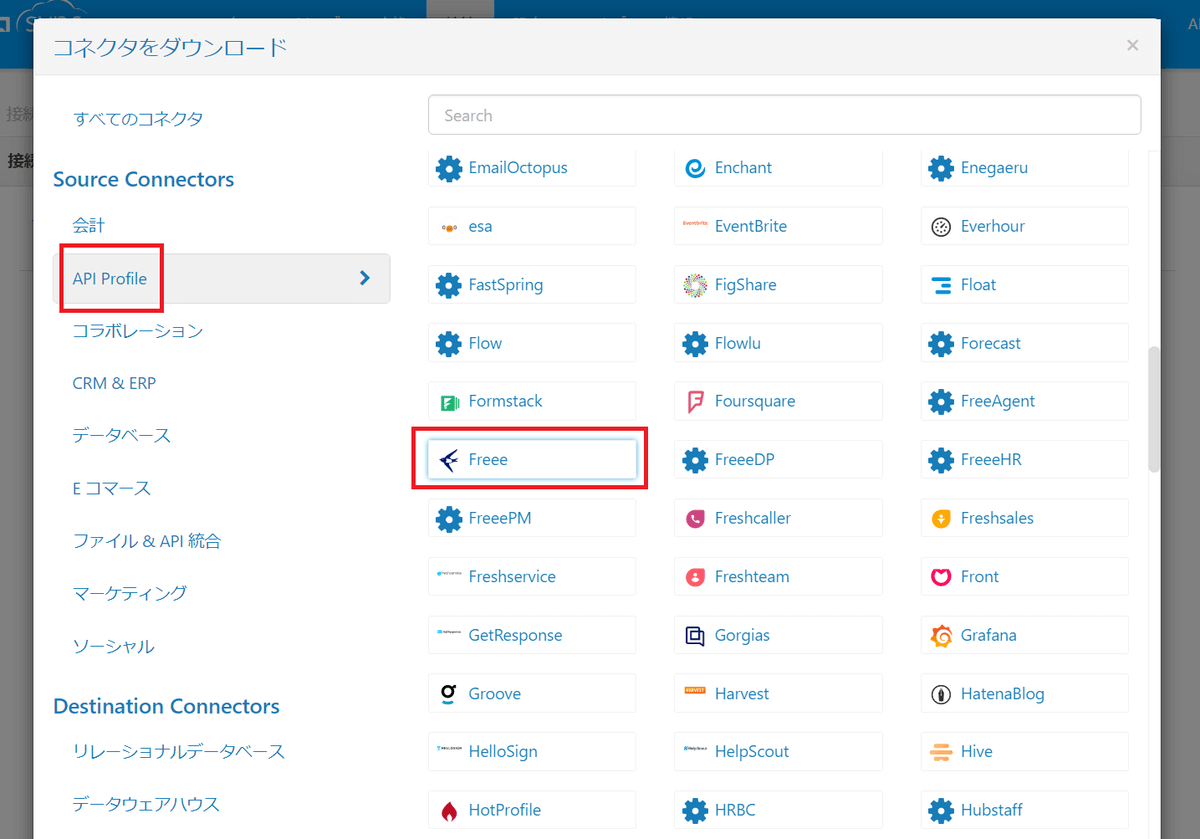Click the Groove logo icon
Viewport: 1200px width, 839px height.
449,693
